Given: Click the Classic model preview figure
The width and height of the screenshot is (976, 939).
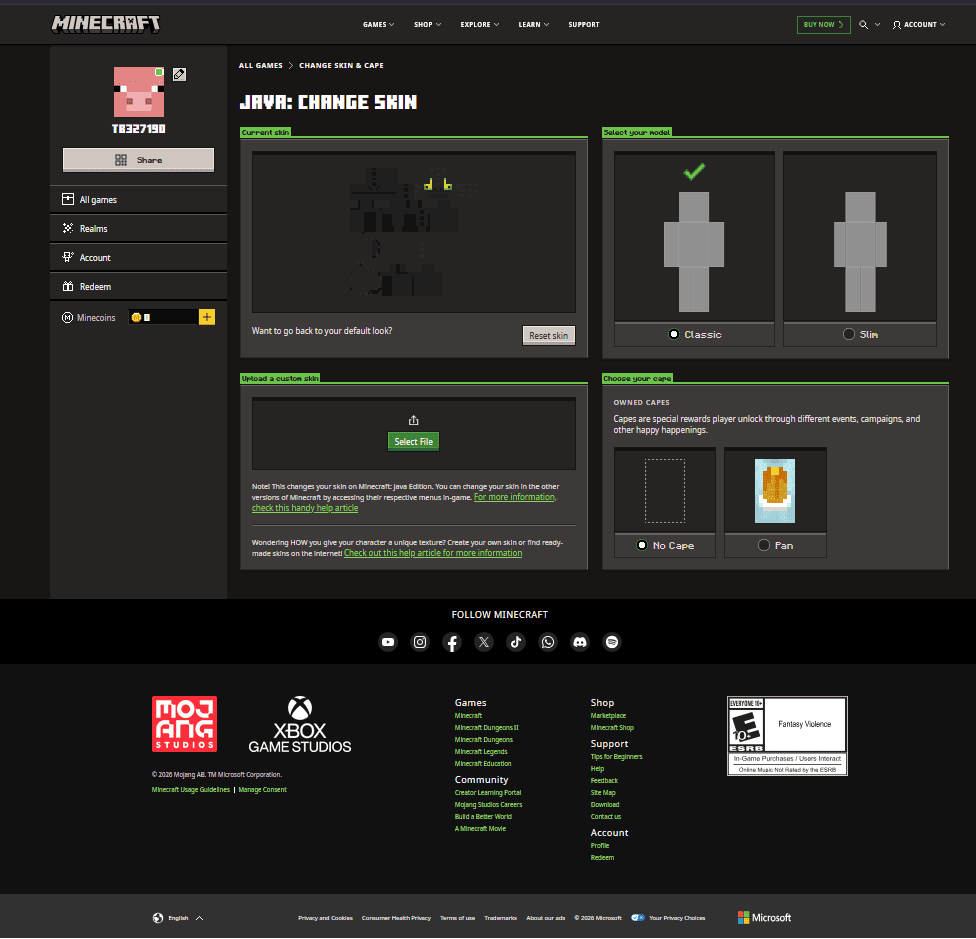Looking at the screenshot, I should click(694, 251).
